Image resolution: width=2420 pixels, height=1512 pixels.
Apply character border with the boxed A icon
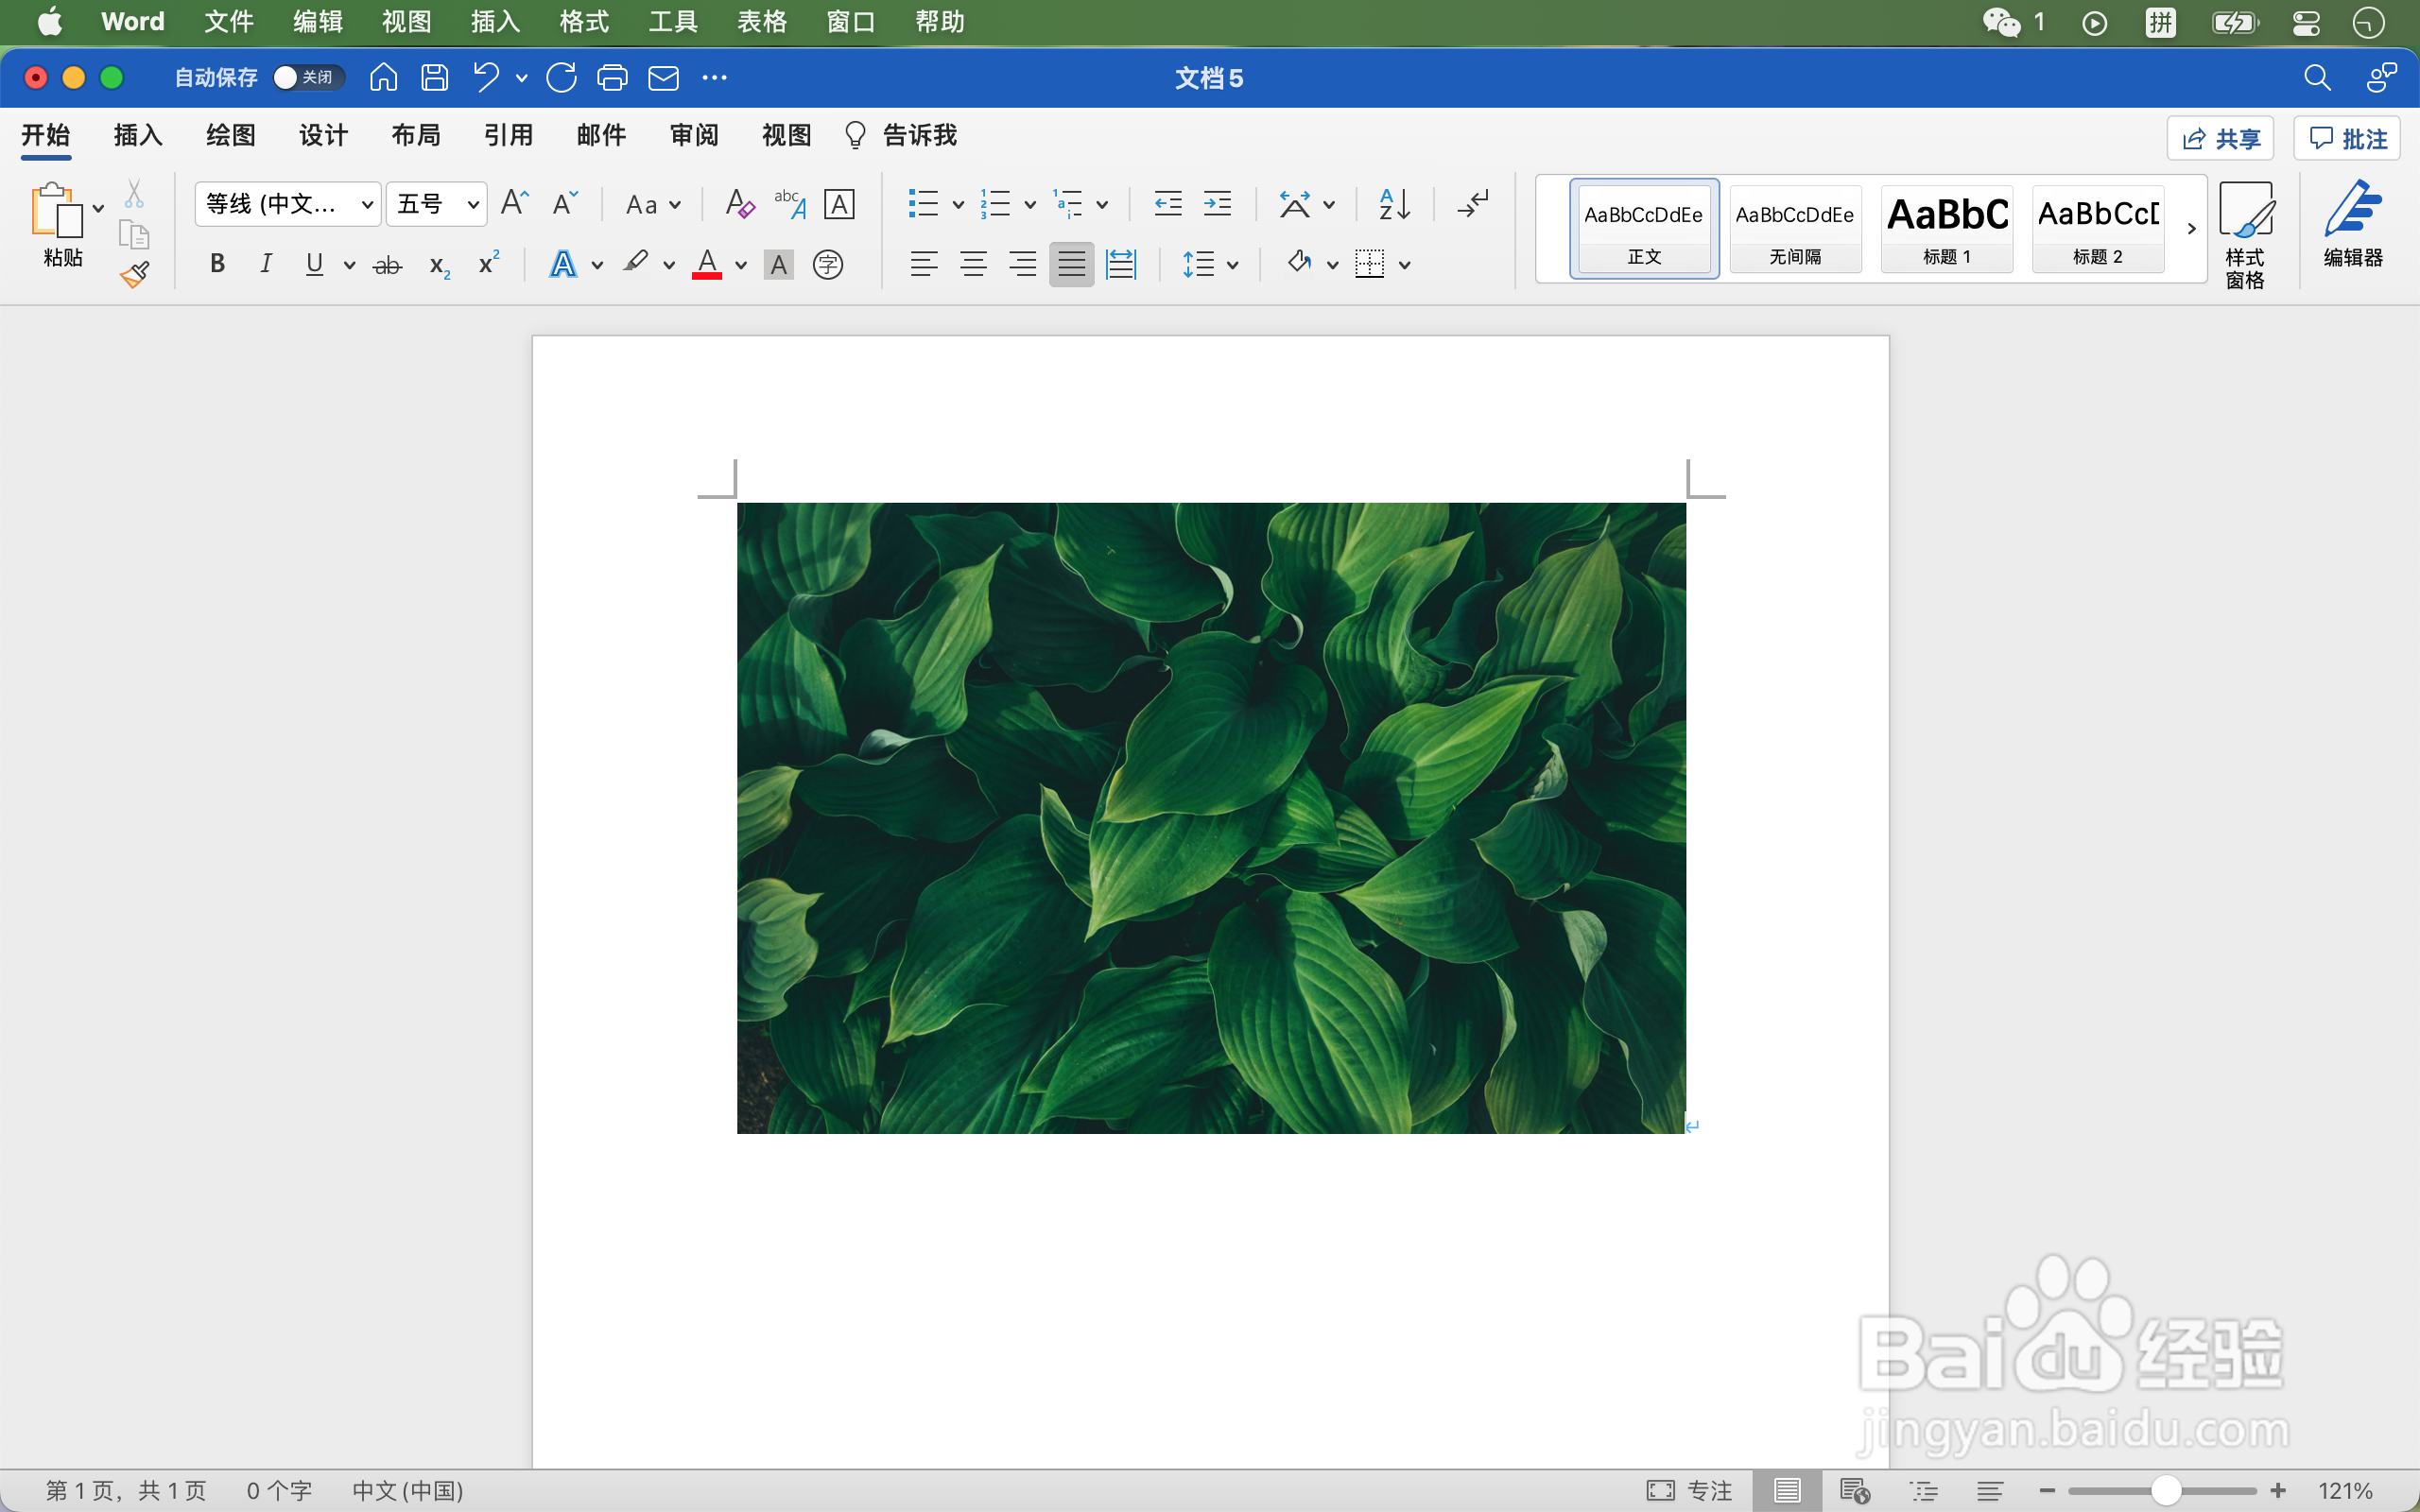coord(839,204)
